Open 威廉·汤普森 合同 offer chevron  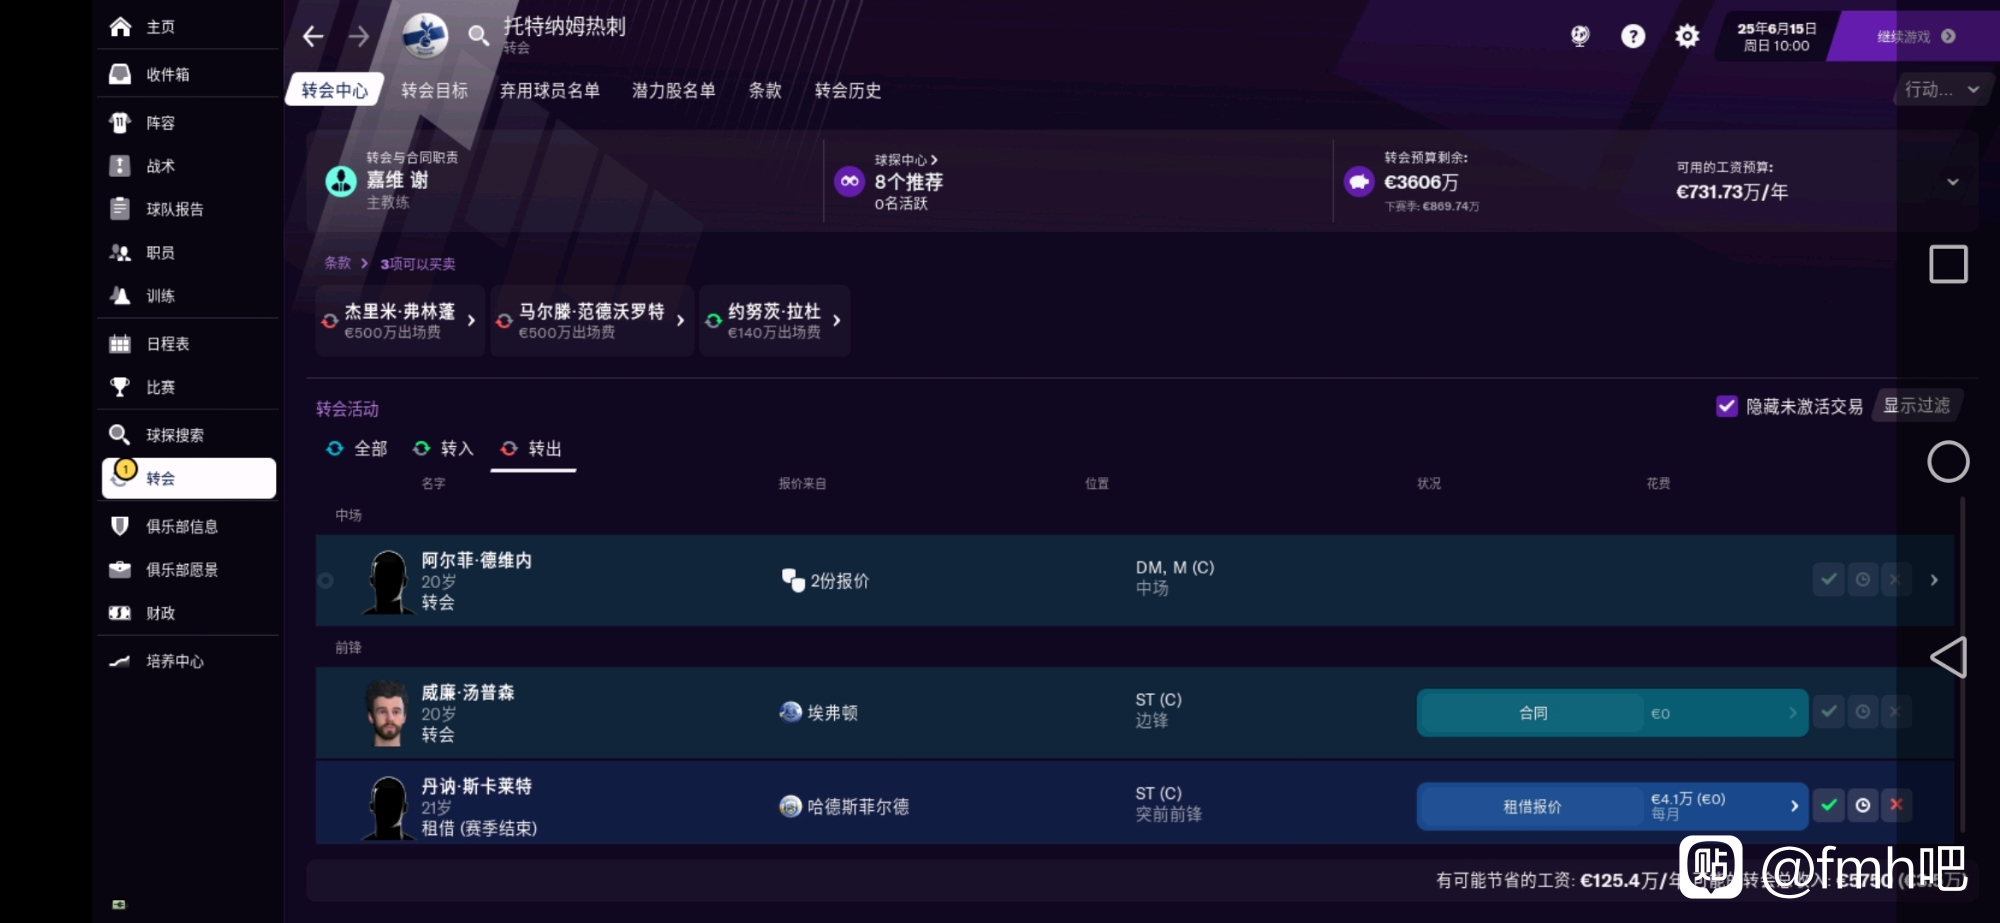tap(1793, 713)
